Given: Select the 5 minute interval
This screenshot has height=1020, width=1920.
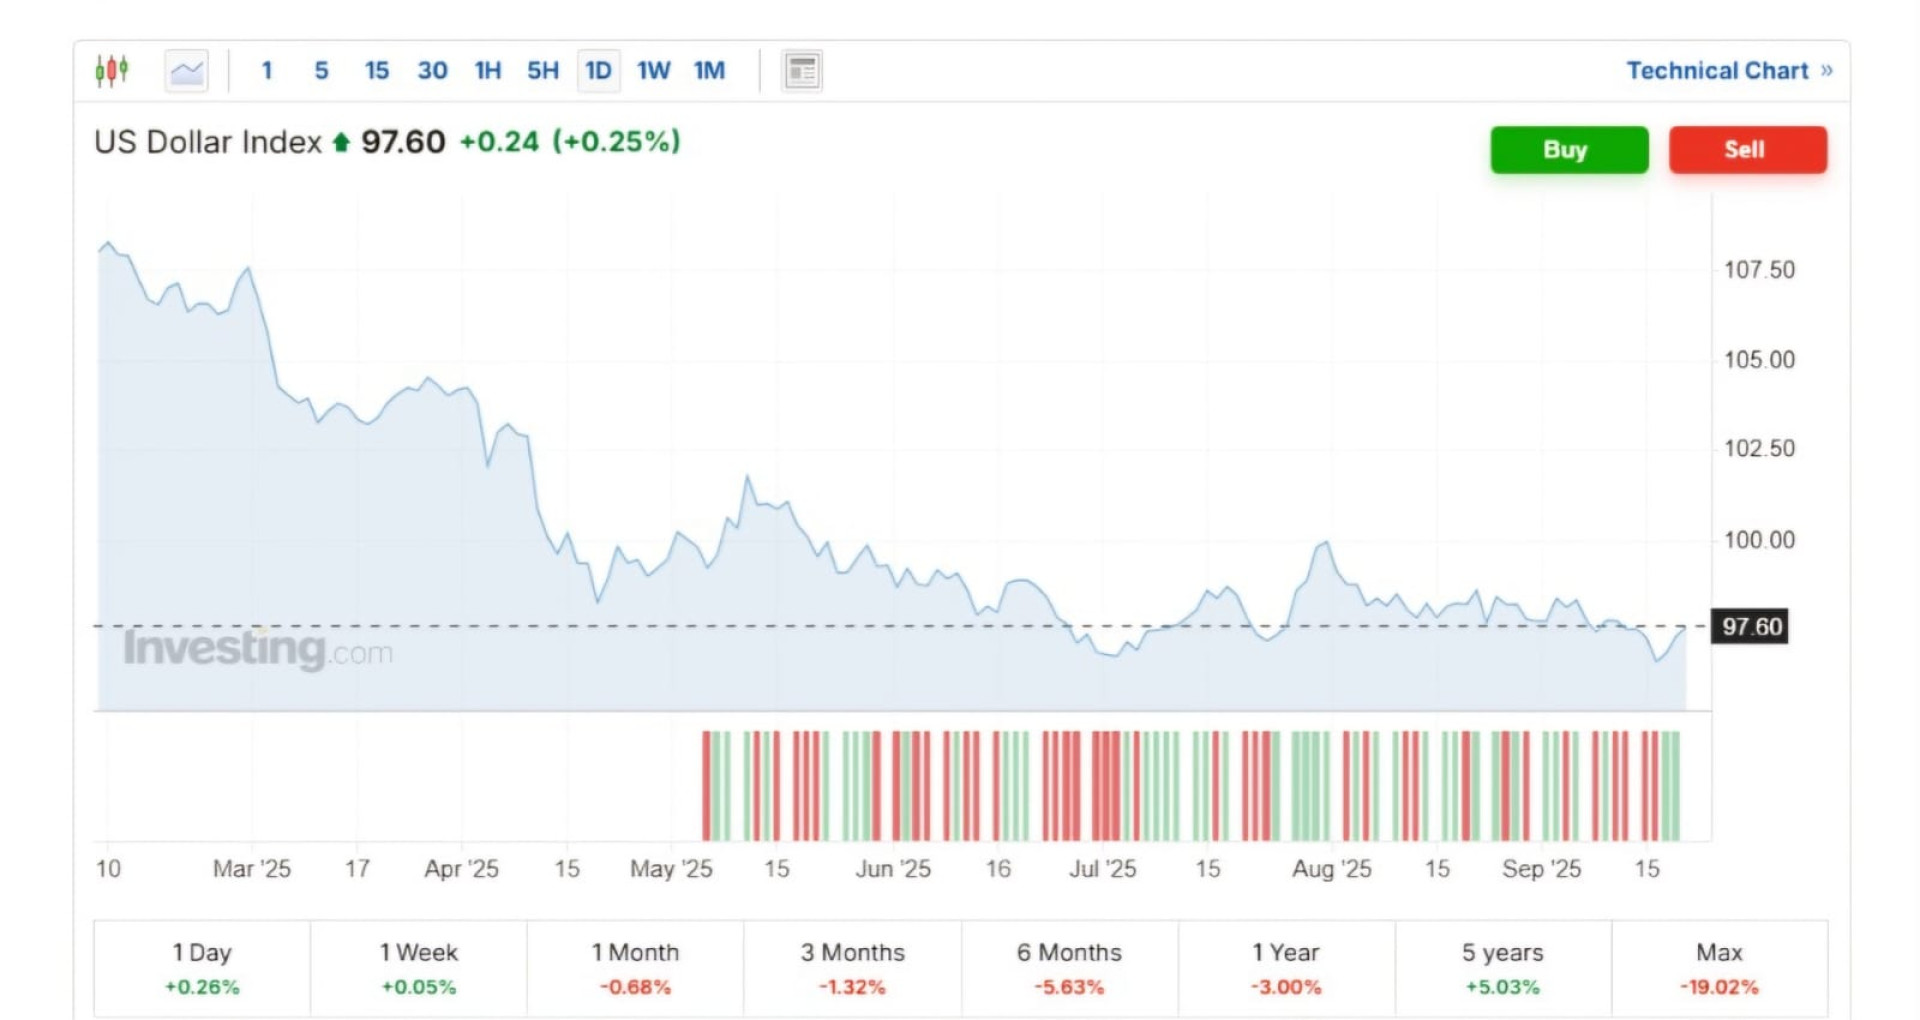Looking at the screenshot, I should coord(321,71).
